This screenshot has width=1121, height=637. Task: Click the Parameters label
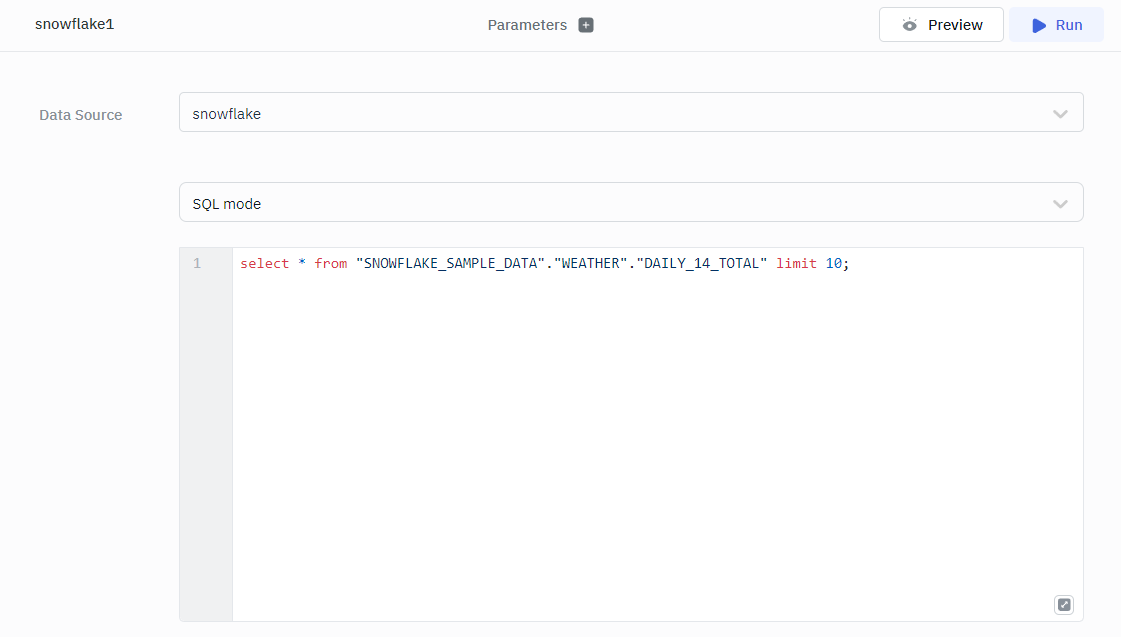click(x=527, y=25)
